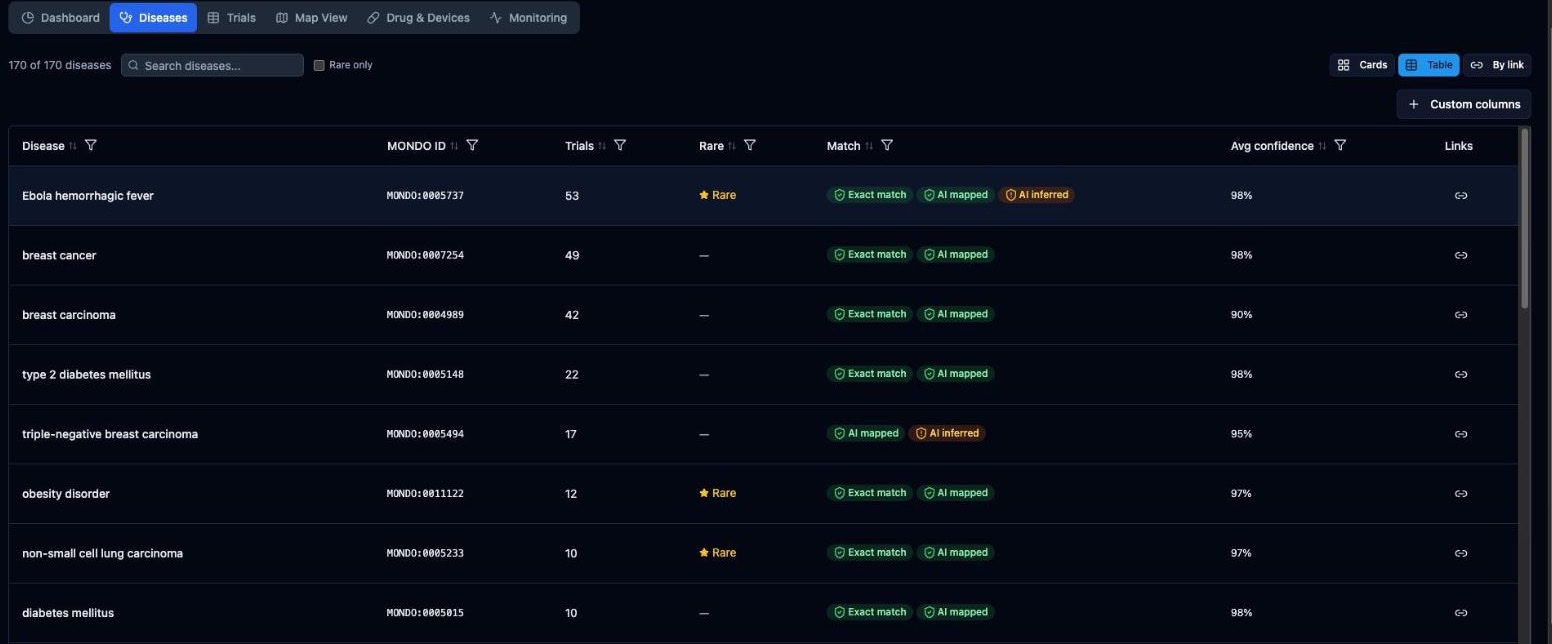Click MONDO:0005494 ID cell
Screen dimensions: 1552x644
click(x=425, y=434)
